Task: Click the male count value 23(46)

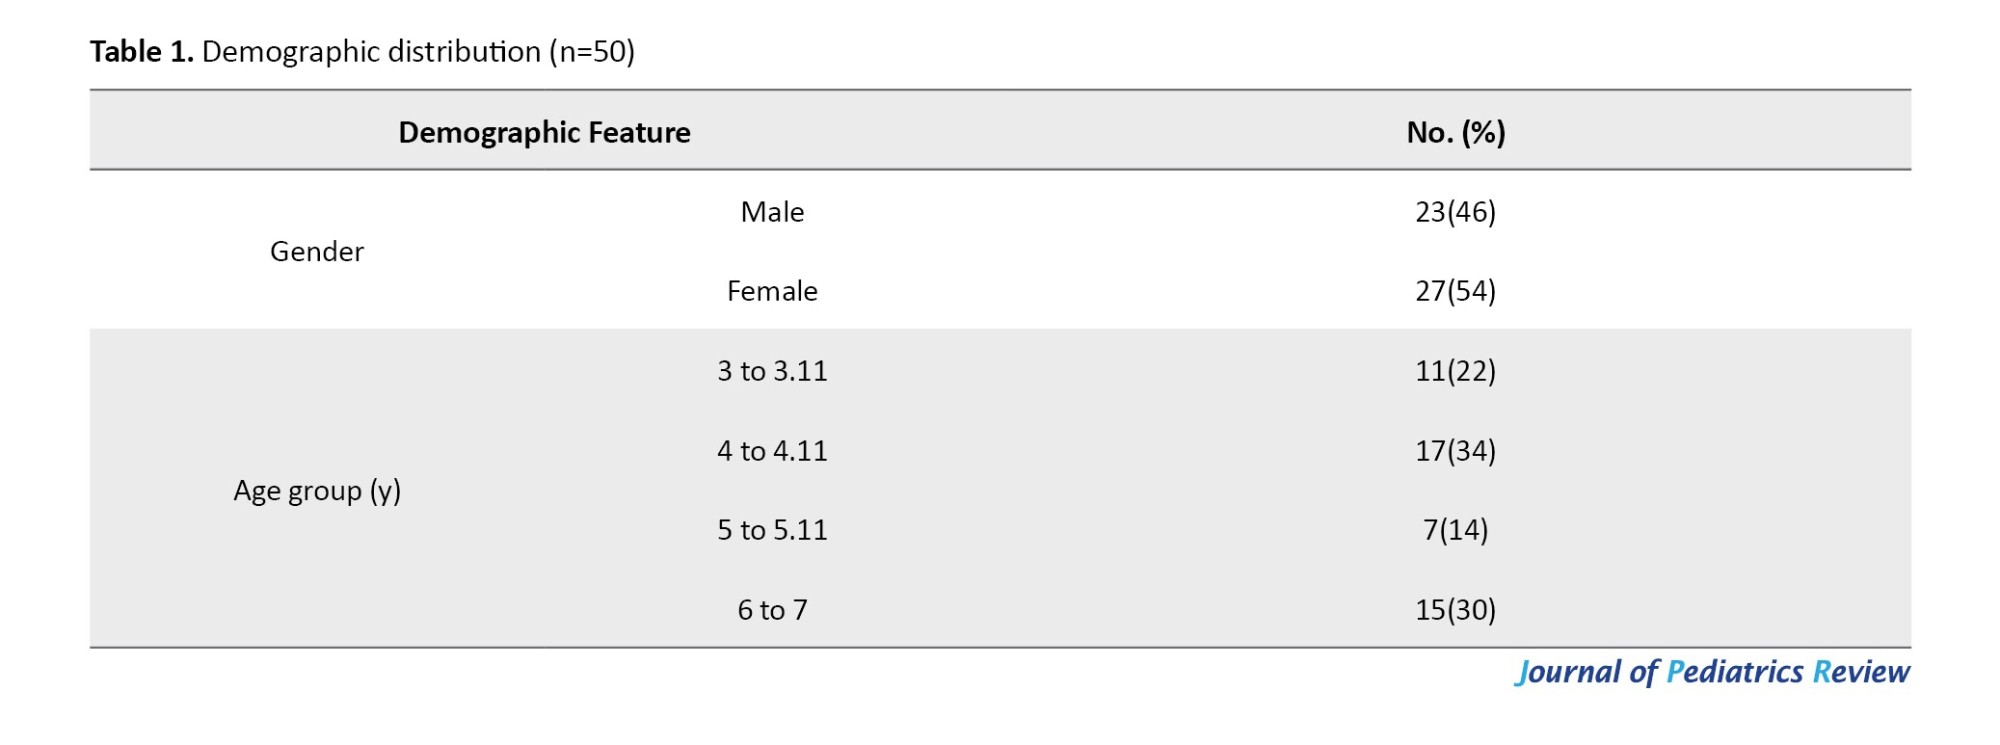Action: click(1455, 212)
